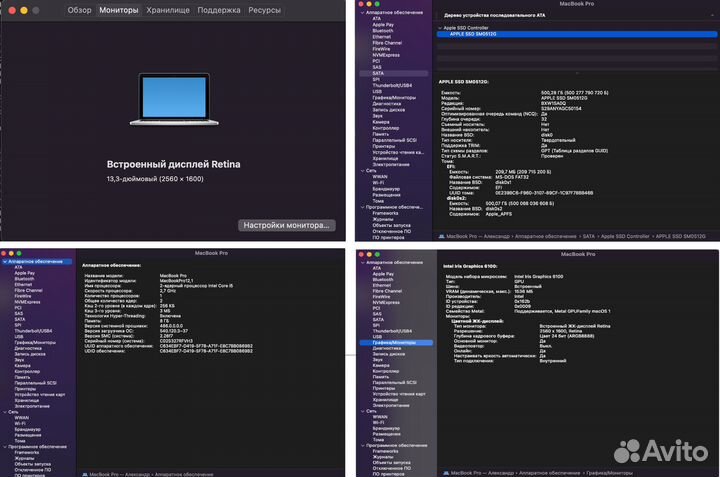Collapse Apple SSD Controller in SATA window

[x=440, y=28]
